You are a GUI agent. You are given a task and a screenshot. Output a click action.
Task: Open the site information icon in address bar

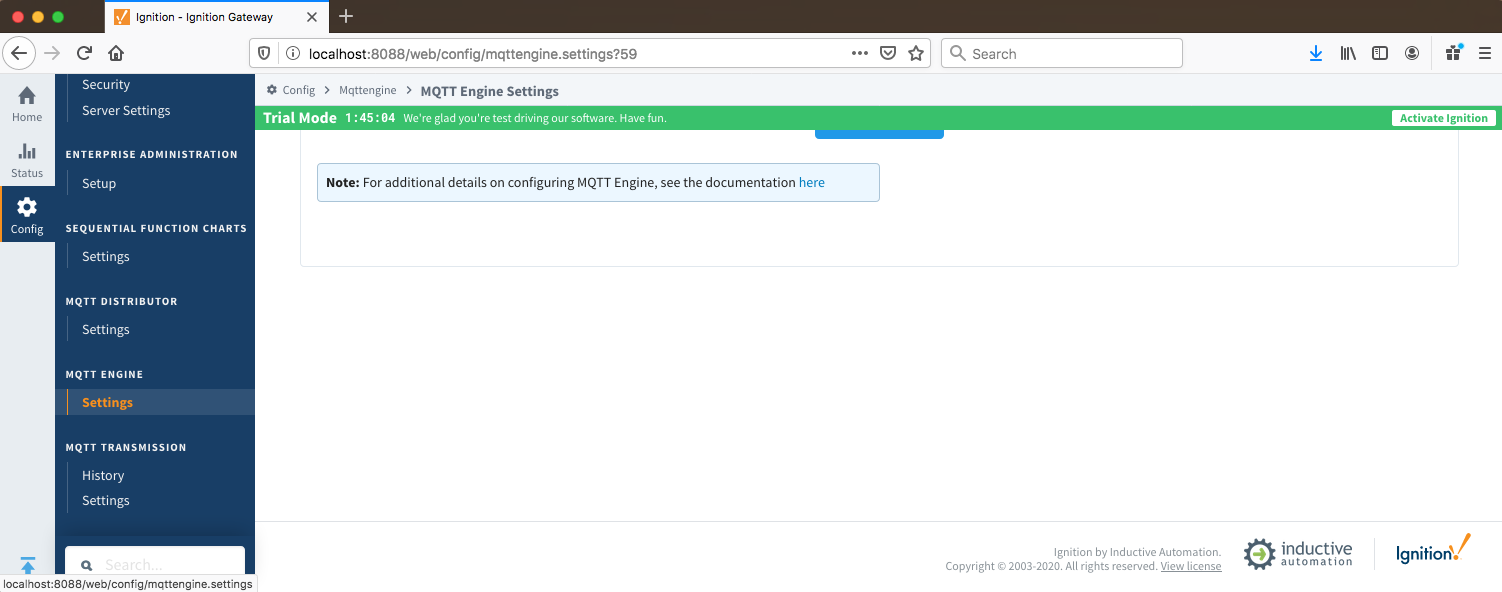tap(292, 54)
